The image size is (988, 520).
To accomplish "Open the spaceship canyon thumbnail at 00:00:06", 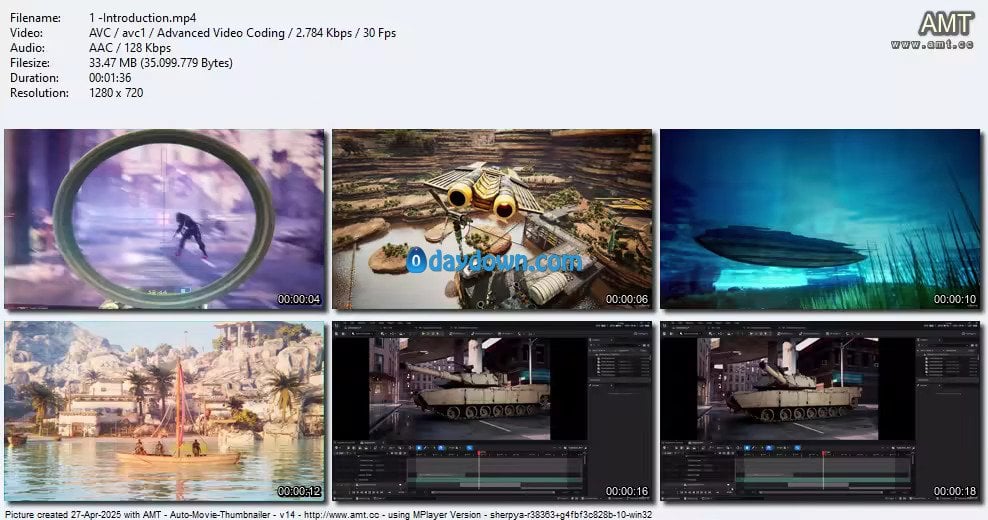I will click(x=492, y=219).
